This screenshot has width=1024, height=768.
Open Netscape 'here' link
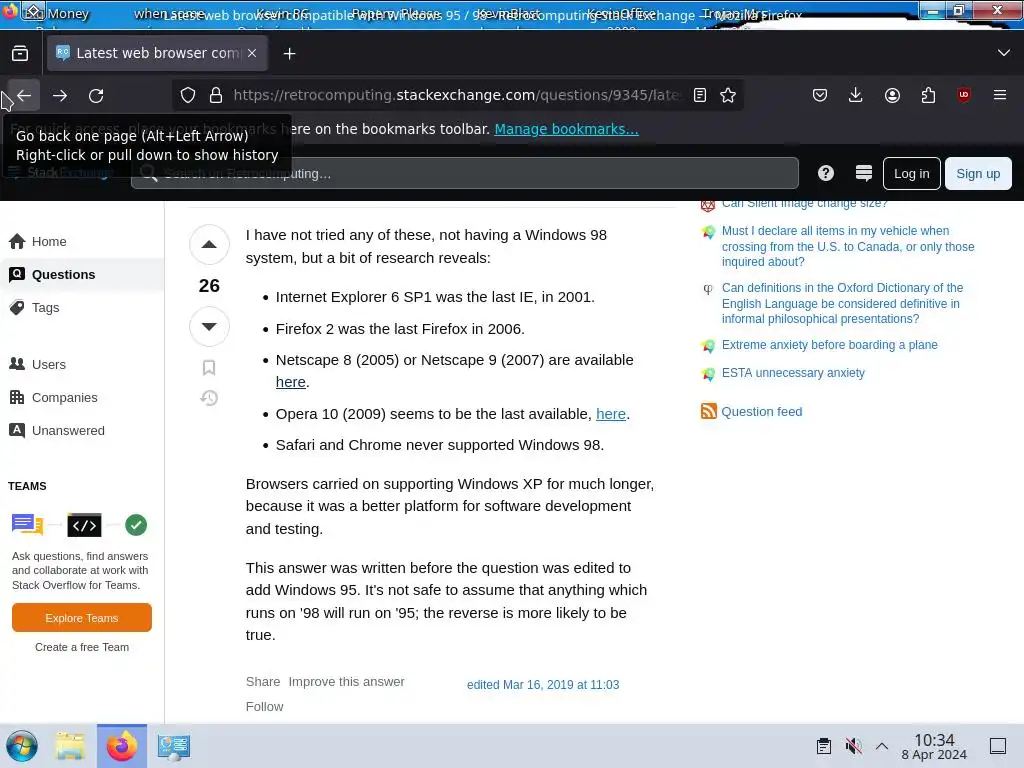point(291,382)
